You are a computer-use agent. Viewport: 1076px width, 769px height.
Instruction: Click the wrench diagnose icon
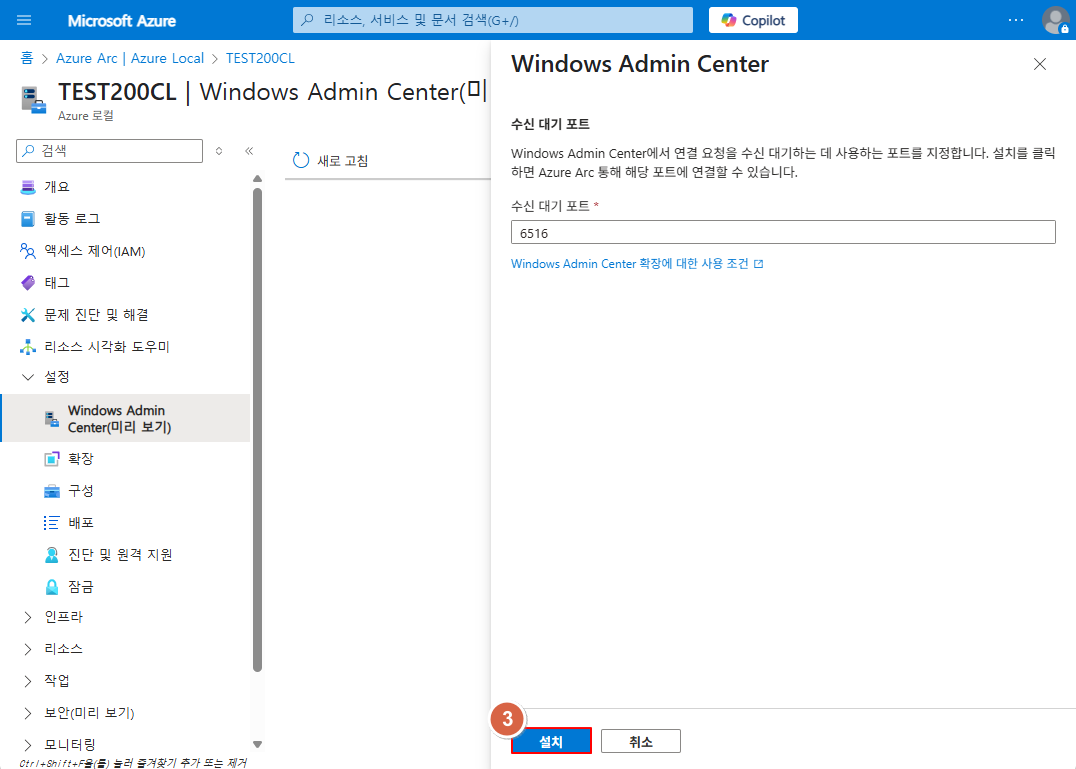coord(27,315)
